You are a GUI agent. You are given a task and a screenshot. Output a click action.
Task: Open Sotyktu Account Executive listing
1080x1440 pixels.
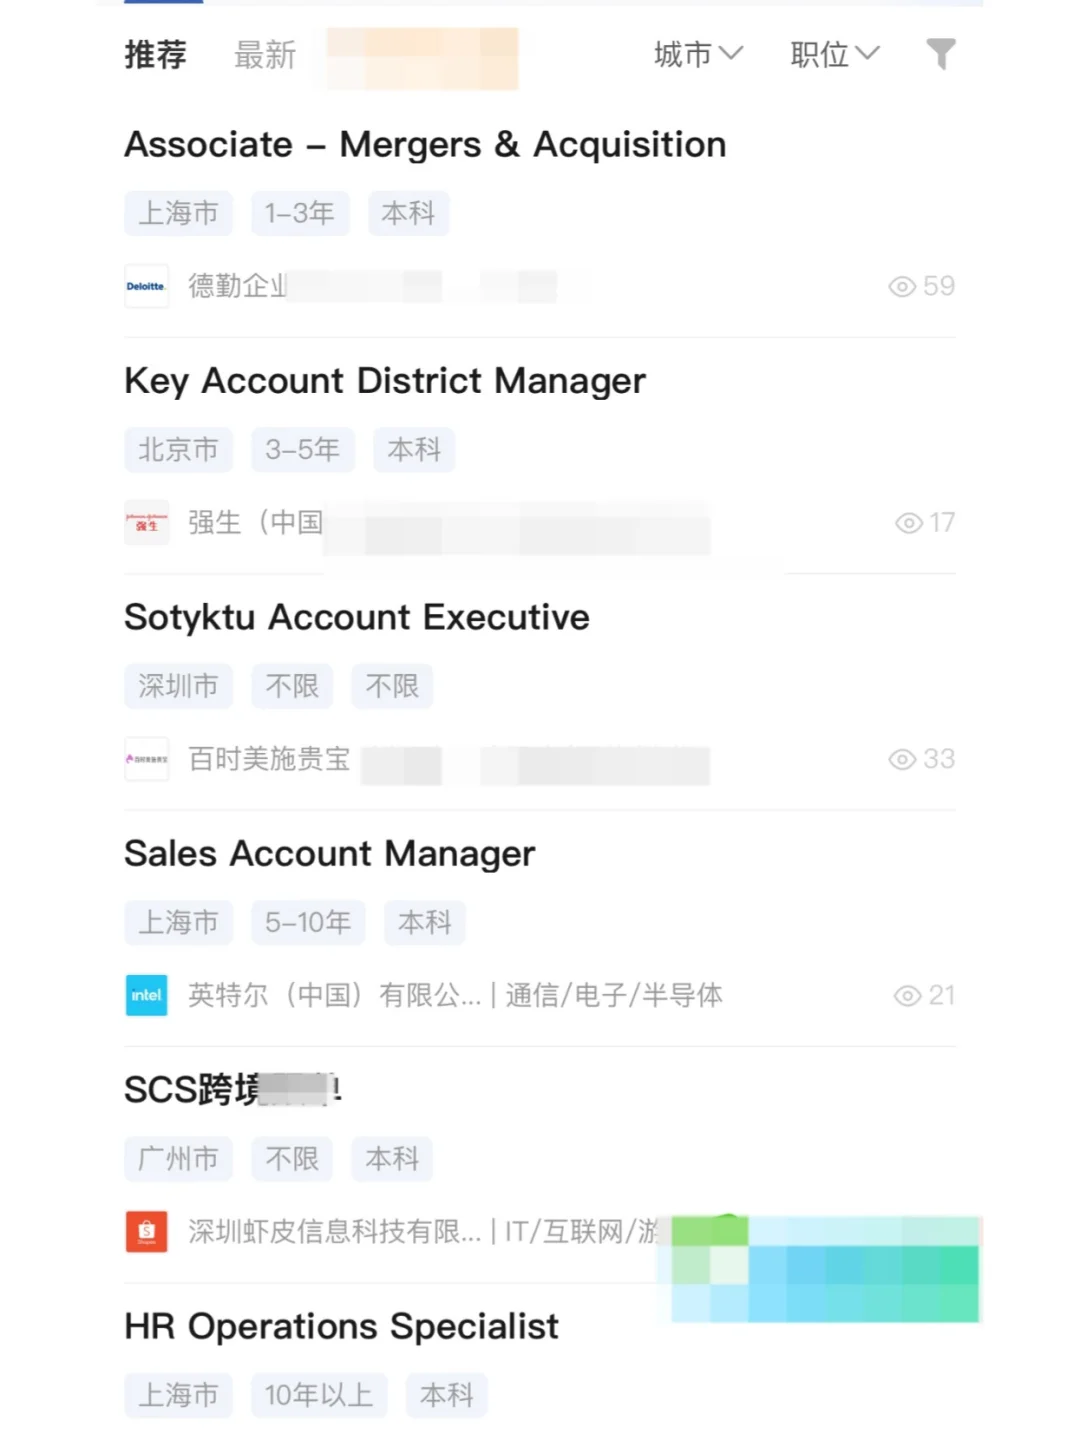[x=357, y=618]
